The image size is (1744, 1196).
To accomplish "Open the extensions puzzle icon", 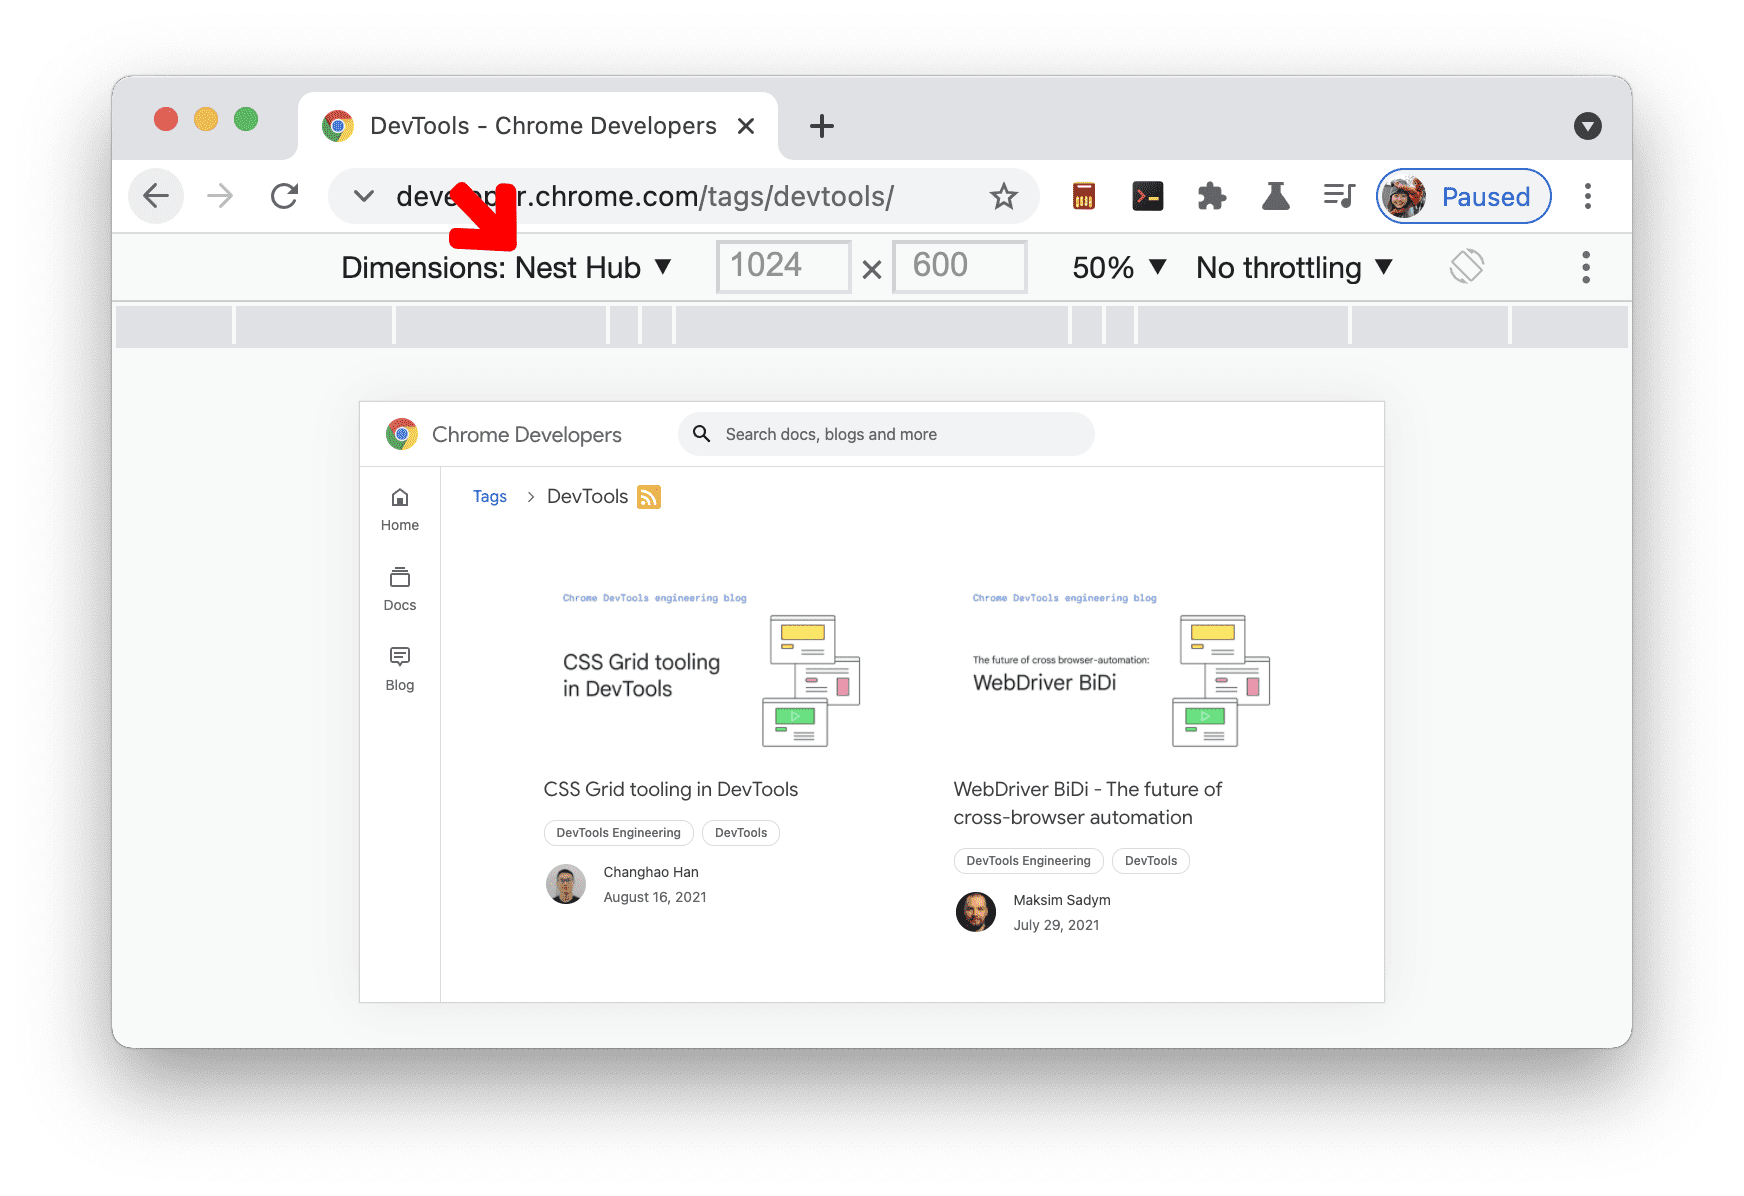I will pos(1211,196).
